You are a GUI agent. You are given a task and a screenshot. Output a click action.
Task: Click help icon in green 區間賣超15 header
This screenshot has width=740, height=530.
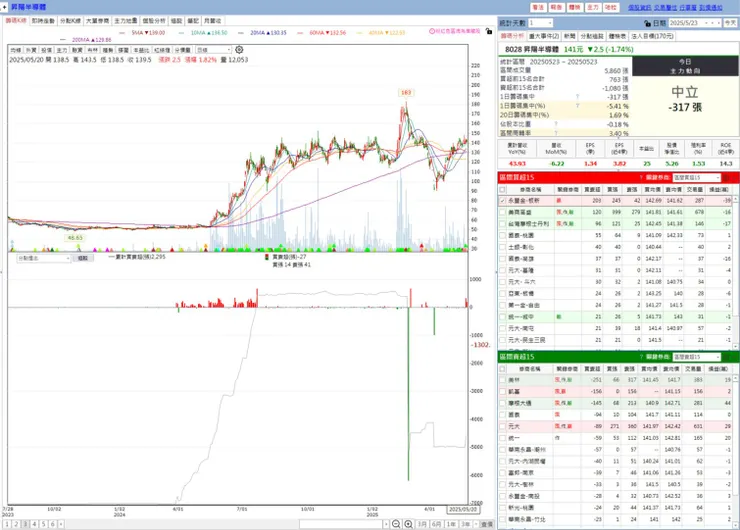coord(641,357)
